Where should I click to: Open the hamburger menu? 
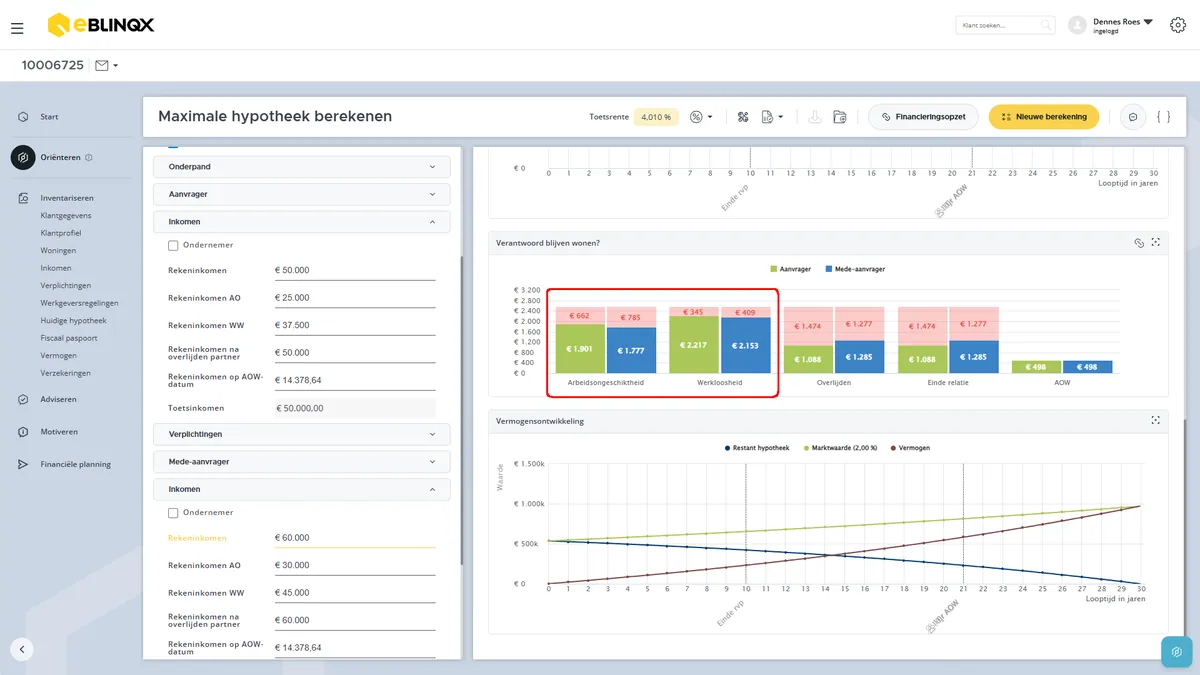pyautogui.click(x=17, y=28)
